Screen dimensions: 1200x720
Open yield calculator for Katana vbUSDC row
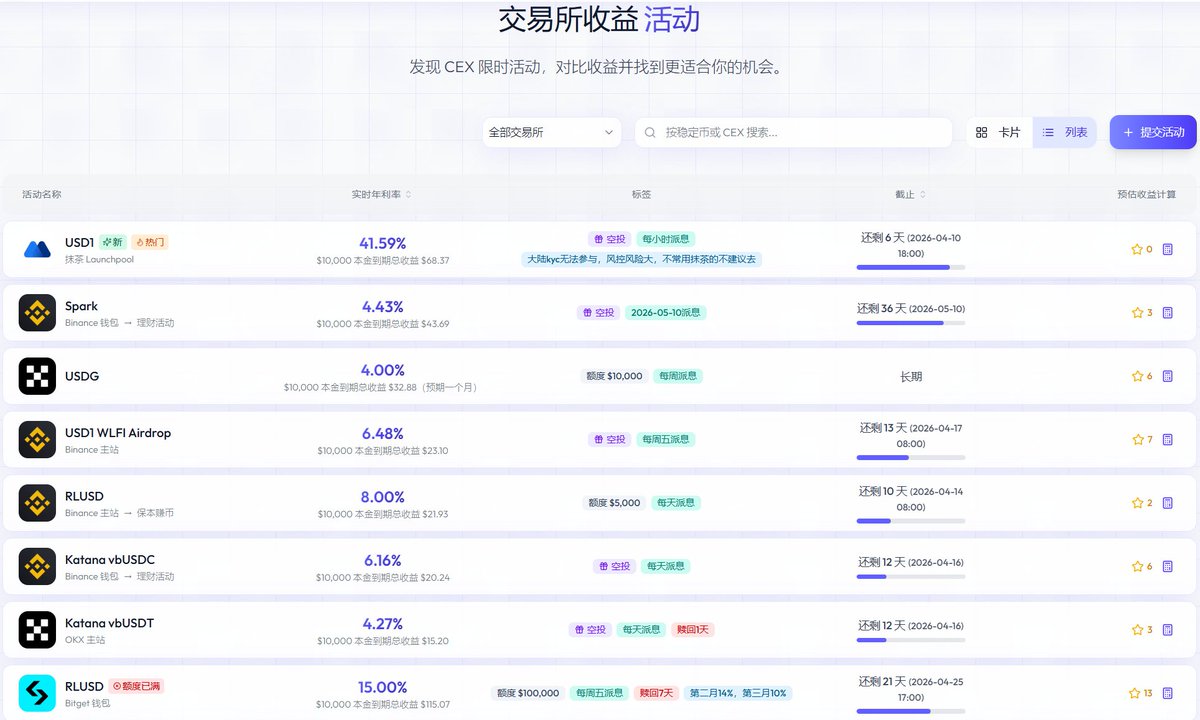tap(1167, 566)
